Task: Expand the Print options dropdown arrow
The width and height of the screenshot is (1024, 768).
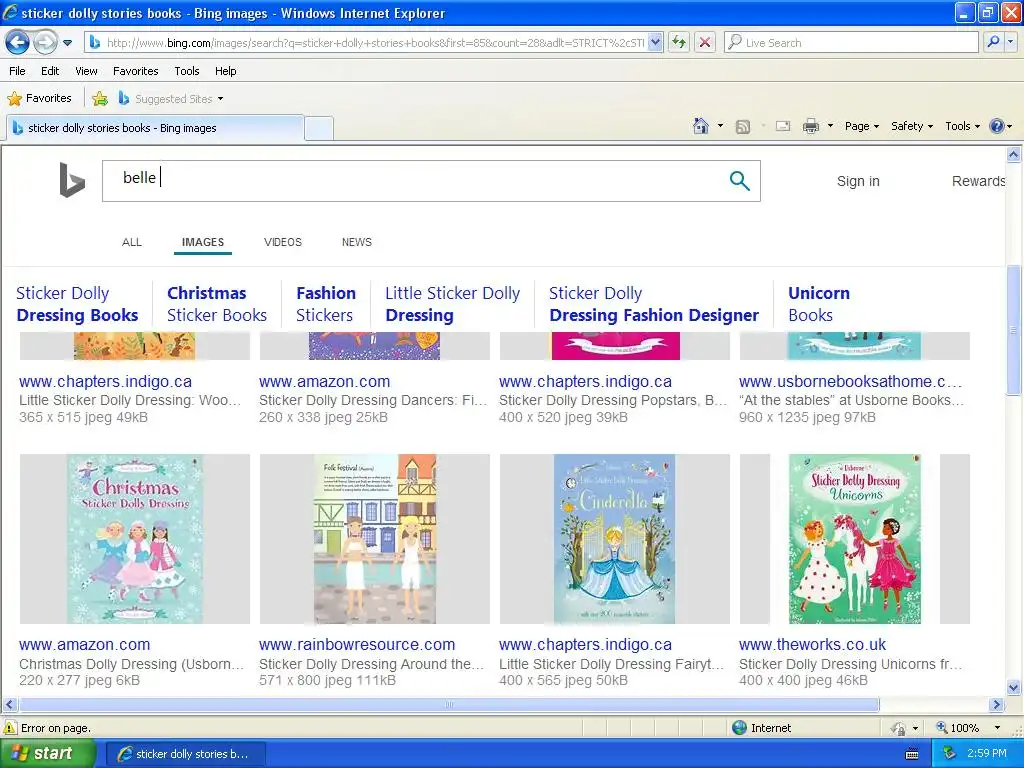Action: tap(830, 126)
